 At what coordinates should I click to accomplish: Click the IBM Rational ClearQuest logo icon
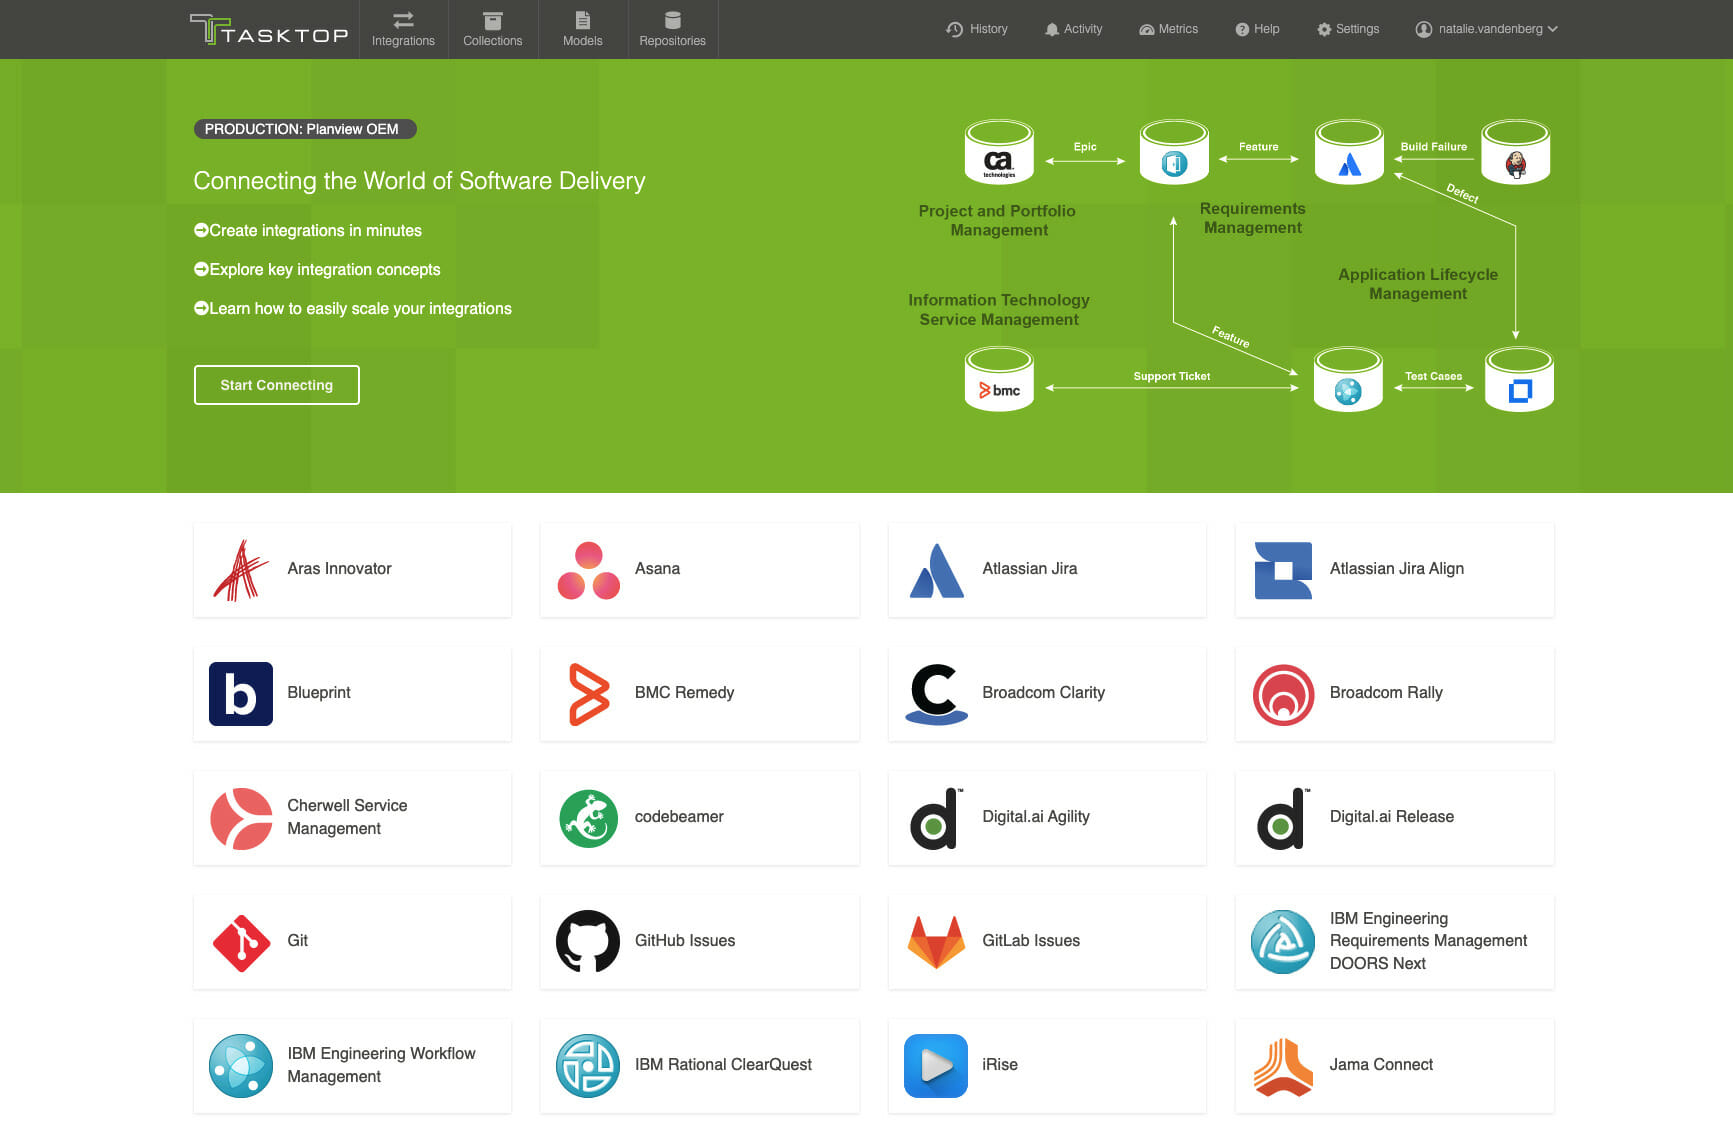click(588, 1066)
